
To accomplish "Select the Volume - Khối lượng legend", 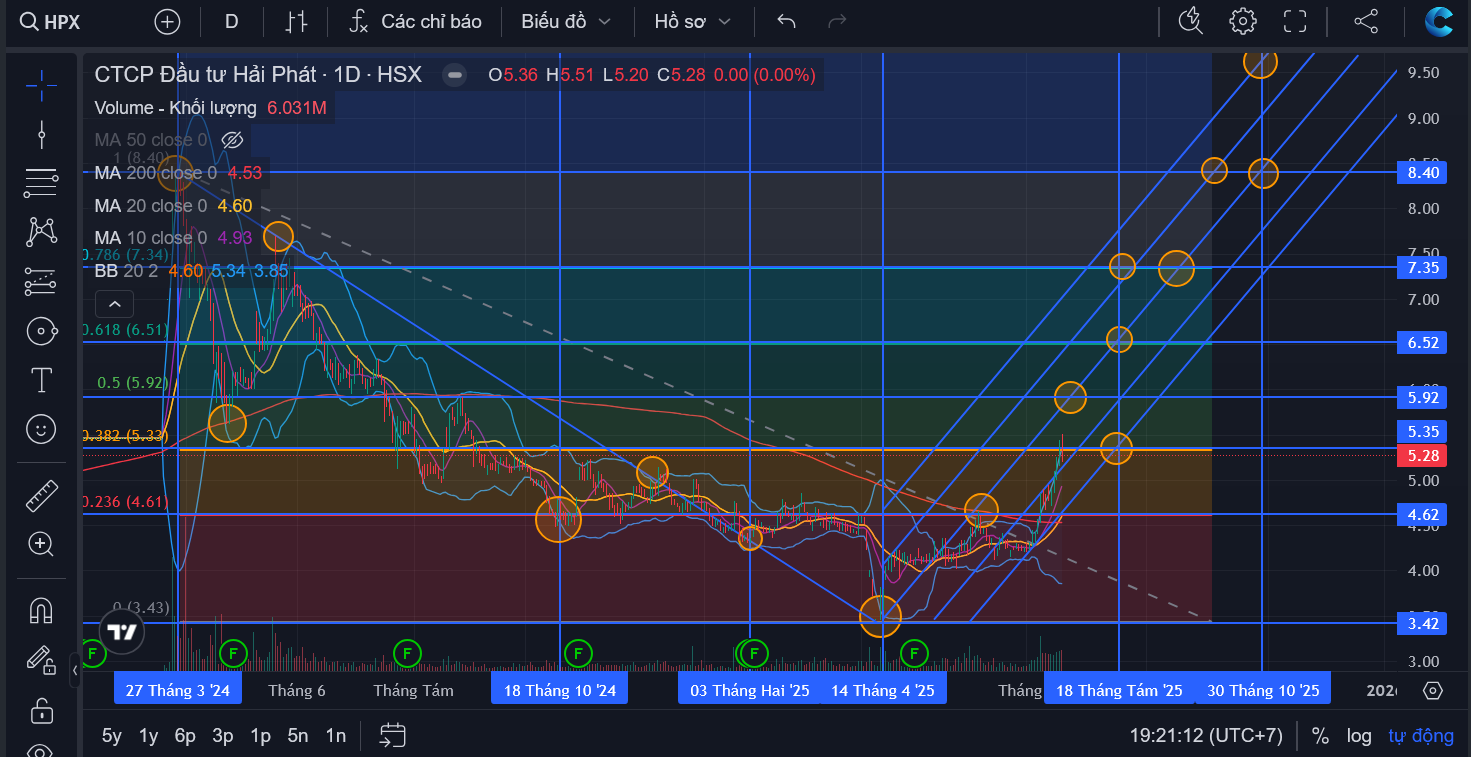I will click(211, 108).
